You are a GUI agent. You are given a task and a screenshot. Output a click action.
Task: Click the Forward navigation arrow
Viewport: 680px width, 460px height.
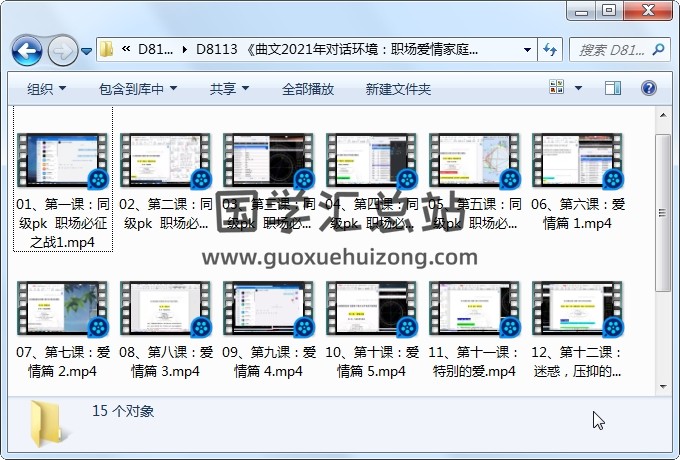click(62, 49)
